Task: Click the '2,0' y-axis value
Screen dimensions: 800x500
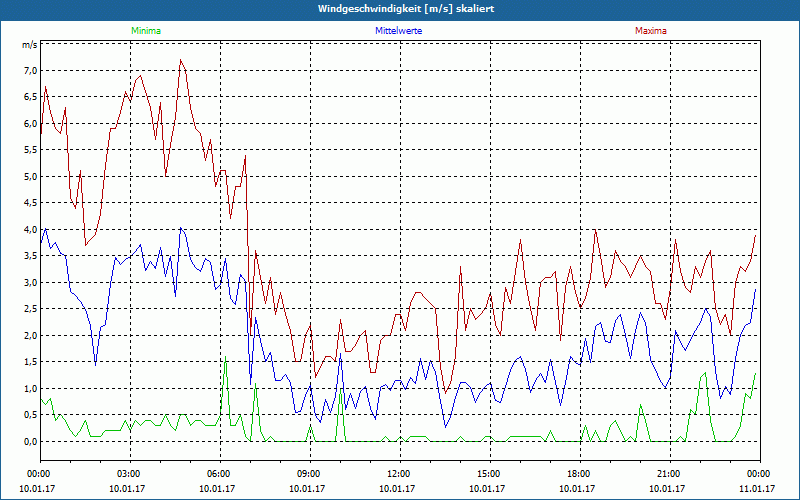Action: click(31, 336)
